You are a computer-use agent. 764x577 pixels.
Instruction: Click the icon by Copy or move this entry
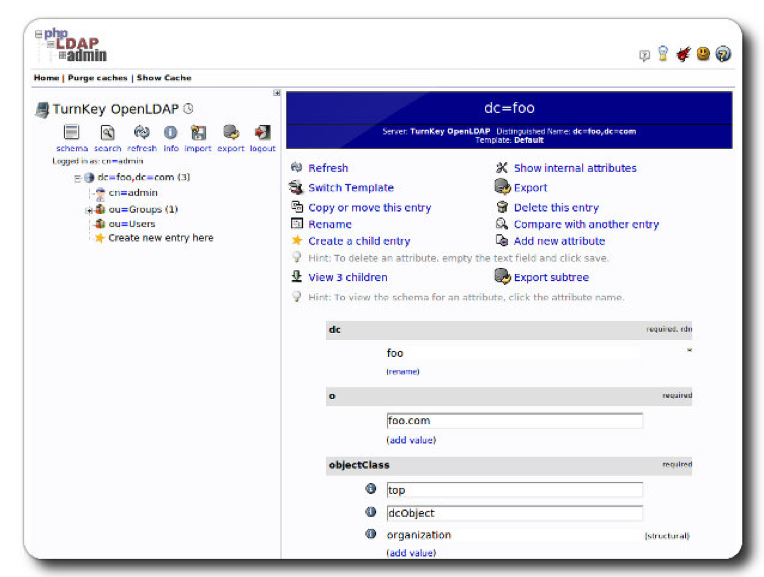coord(297,207)
